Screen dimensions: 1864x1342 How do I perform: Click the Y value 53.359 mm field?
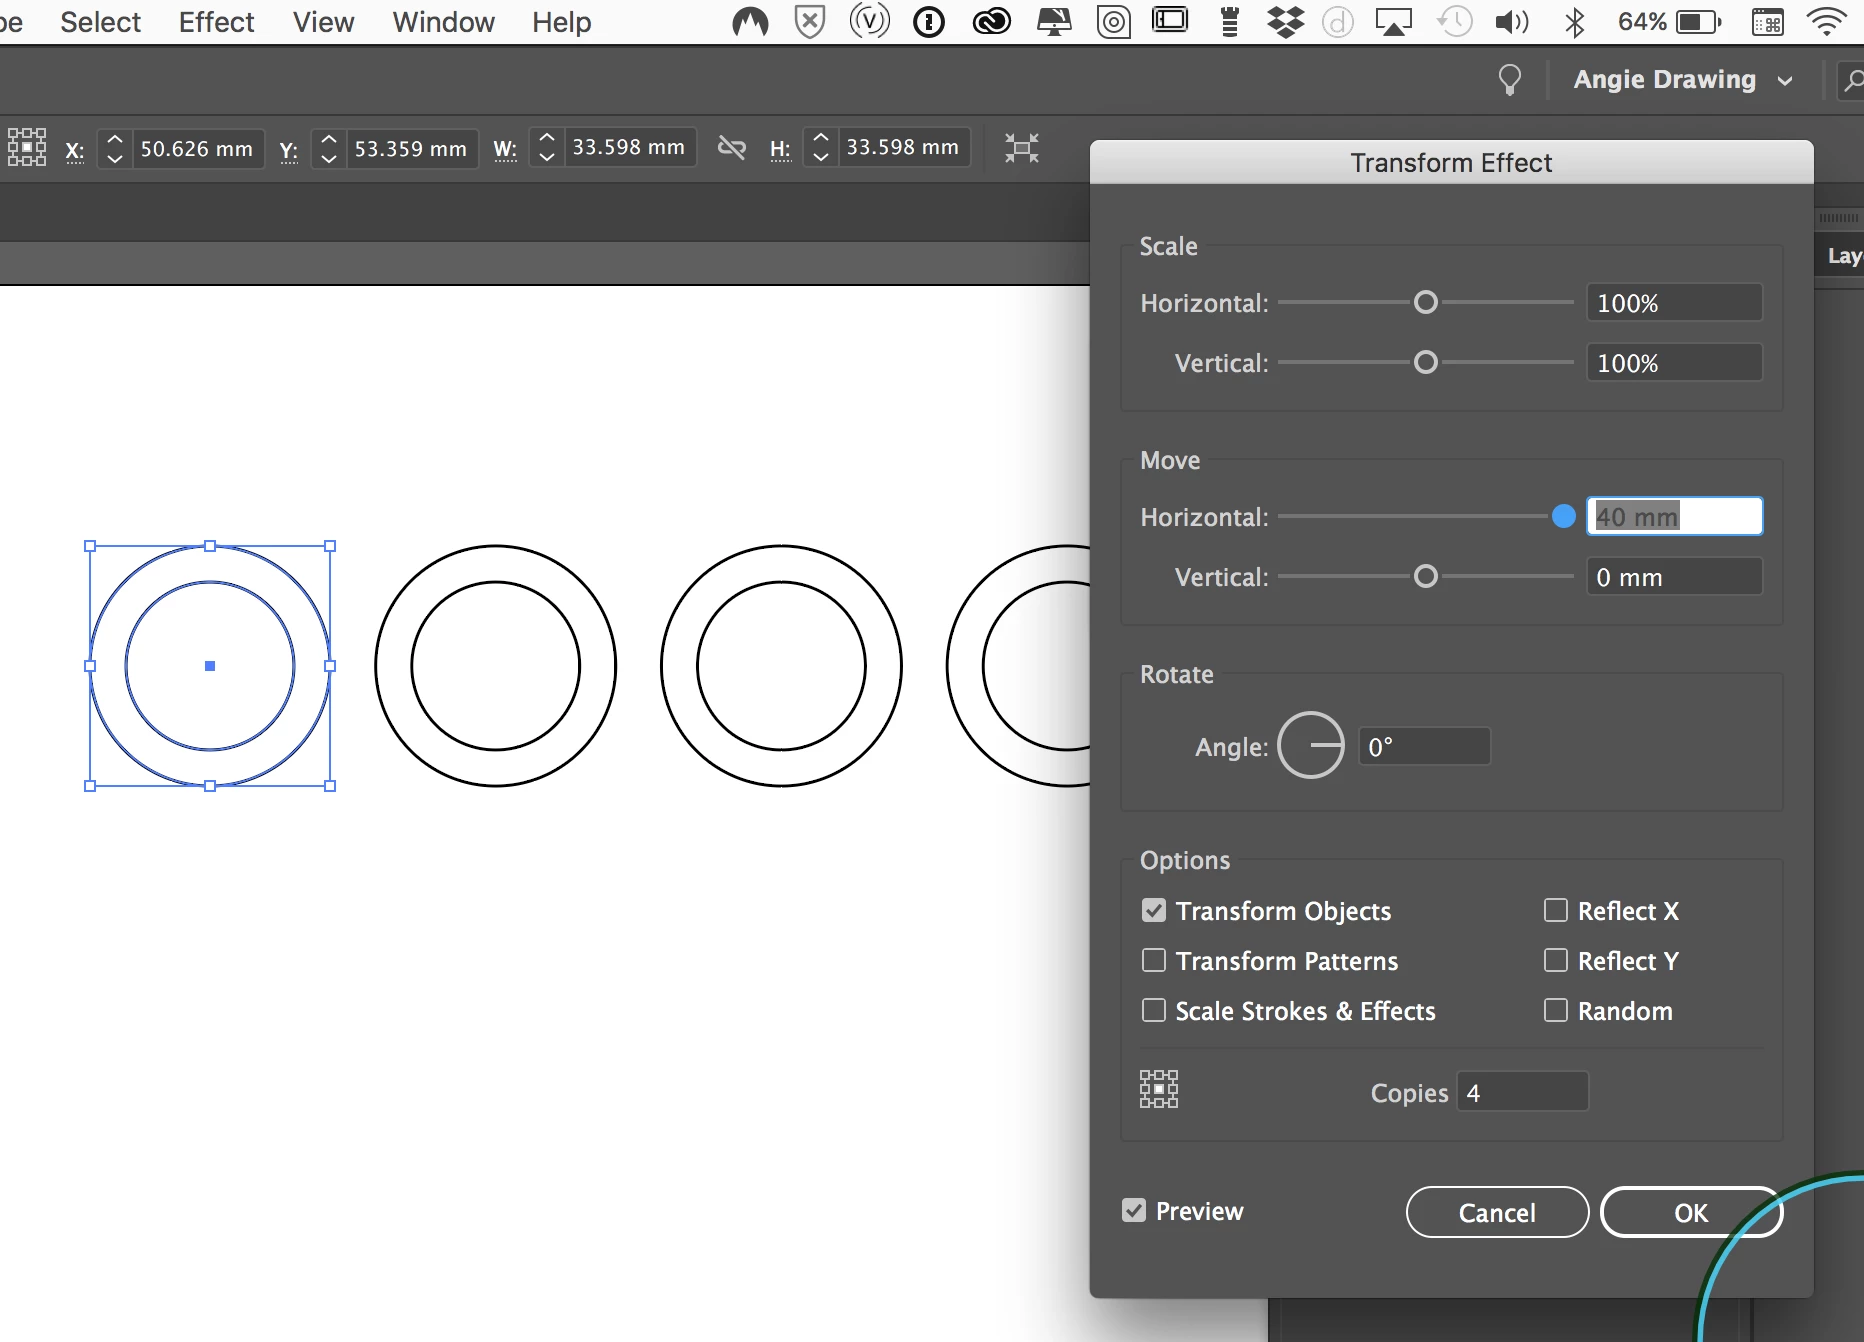coord(411,148)
